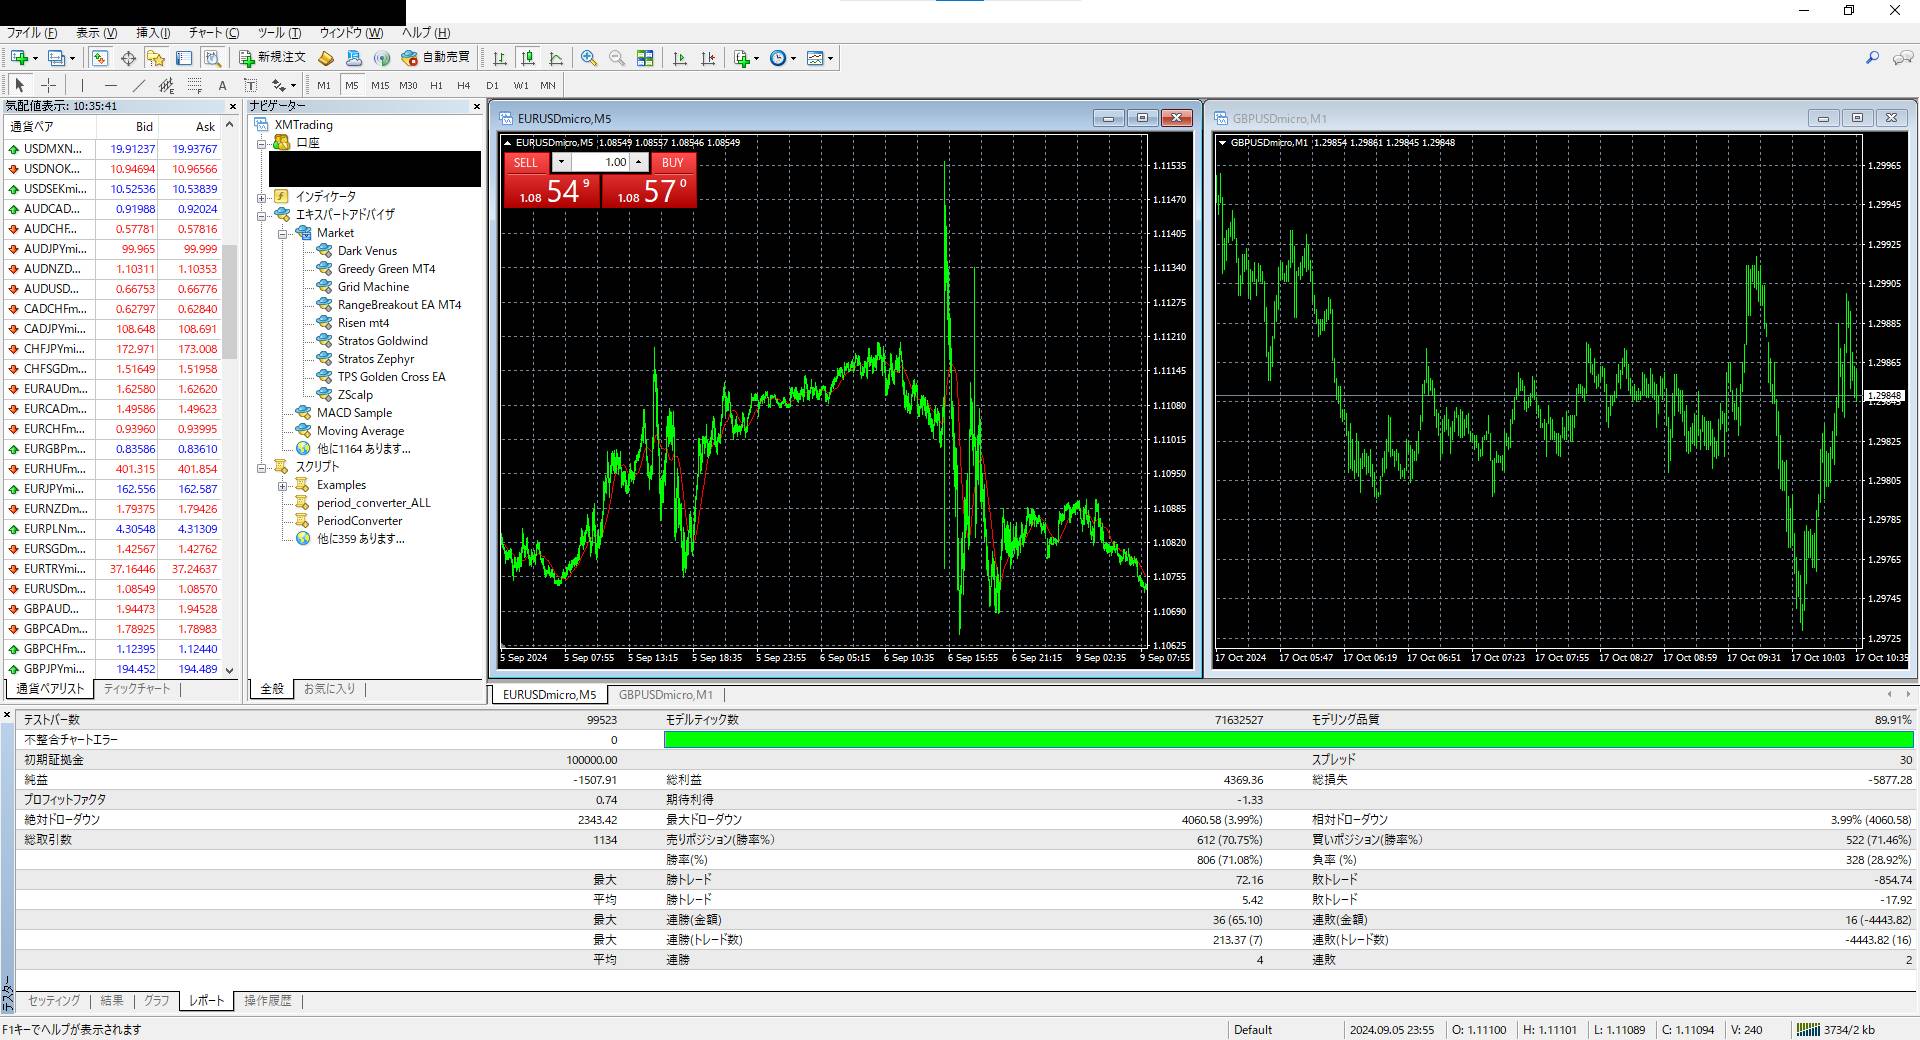Toggle 自動売買 auto trading

point(436,58)
